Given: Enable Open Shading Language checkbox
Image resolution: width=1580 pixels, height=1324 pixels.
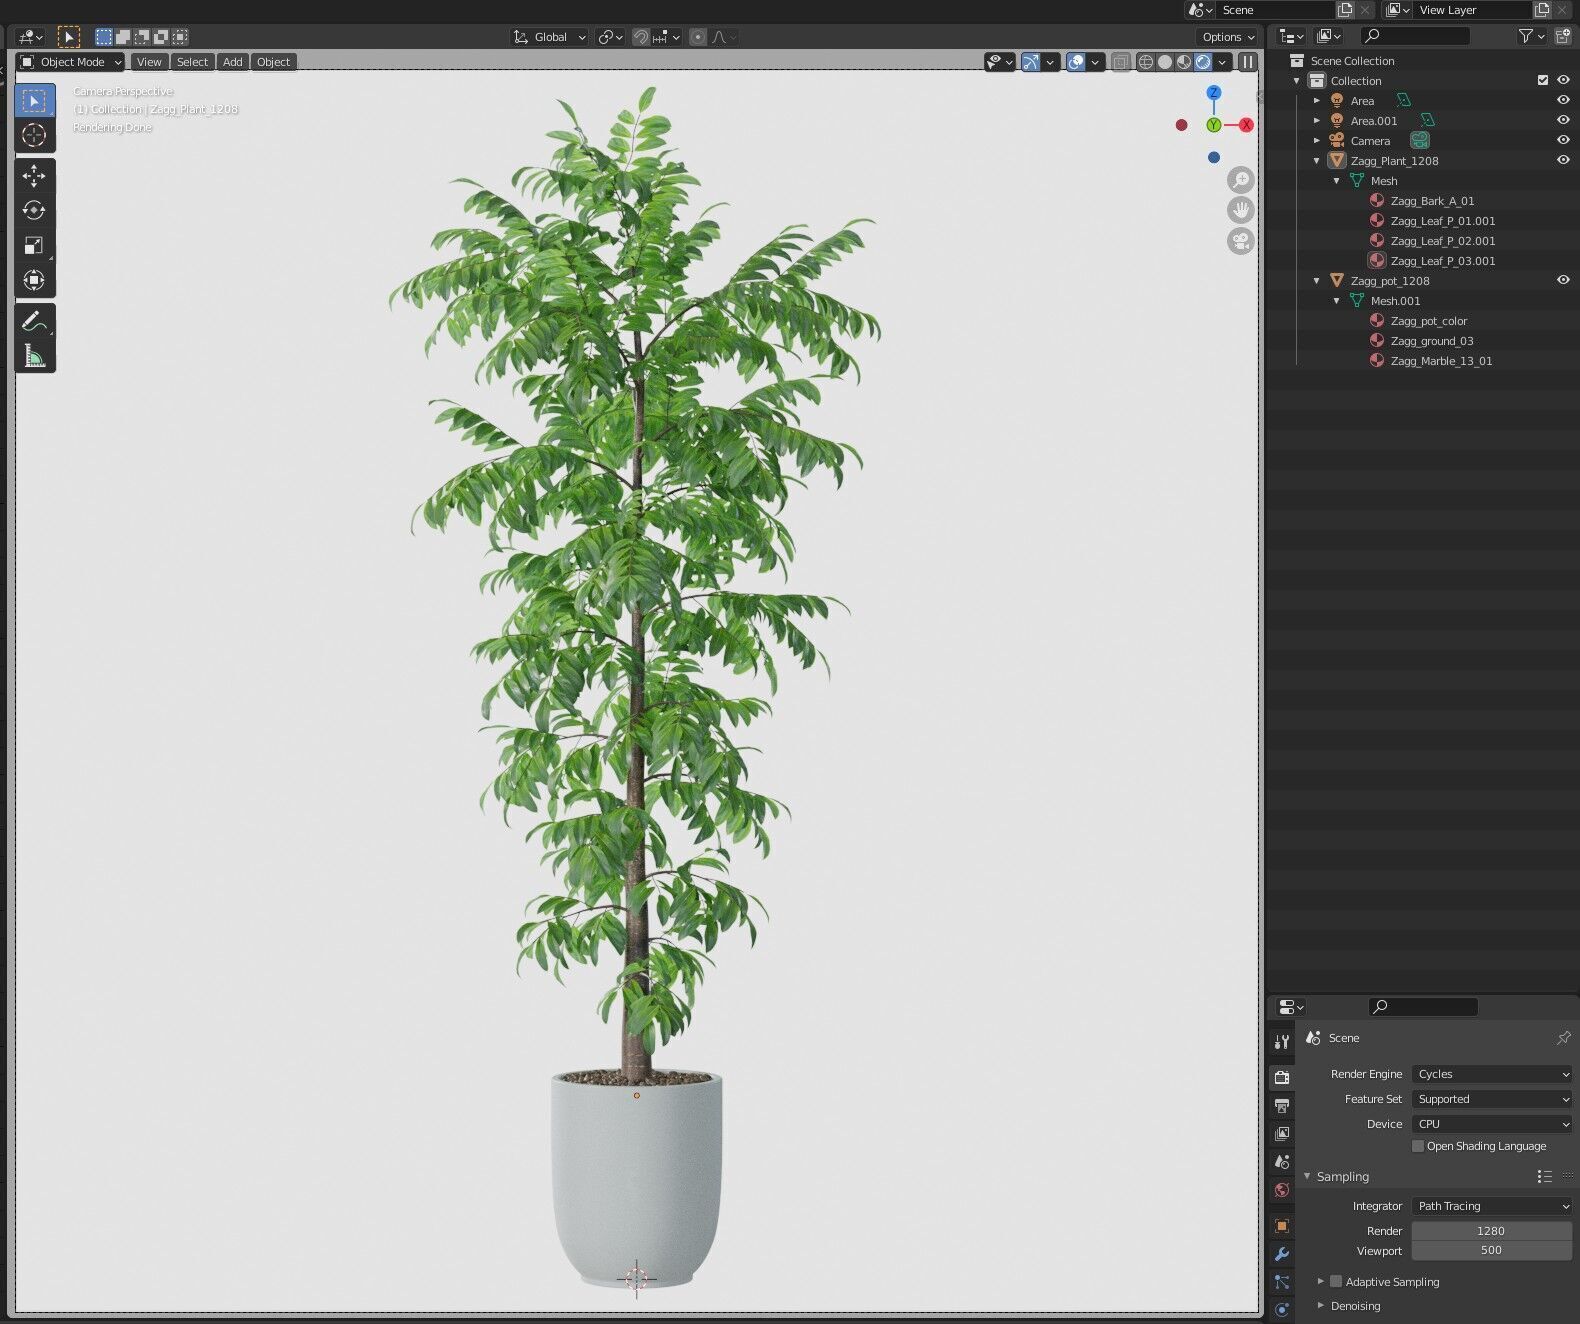Looking at the screenshot, I should [x=1418, y=1146].
